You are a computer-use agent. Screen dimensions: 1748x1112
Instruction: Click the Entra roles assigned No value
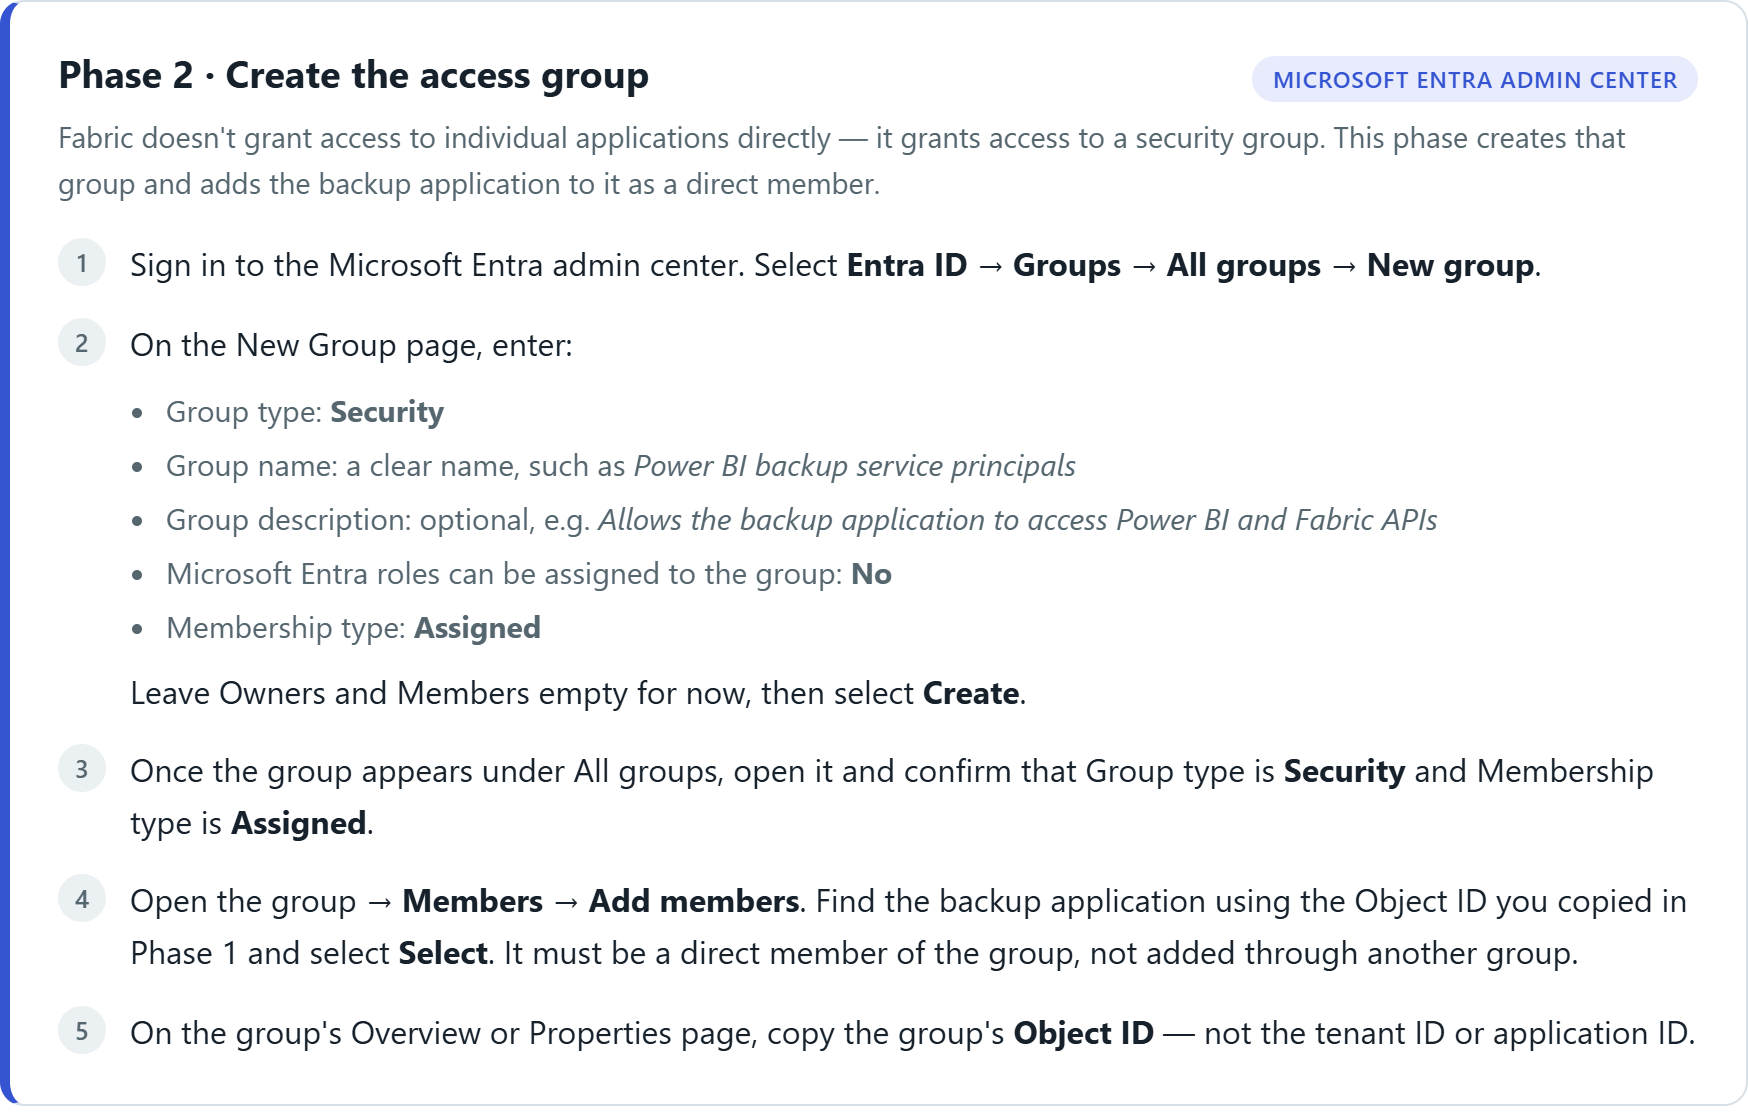click(x=871, y=574)
